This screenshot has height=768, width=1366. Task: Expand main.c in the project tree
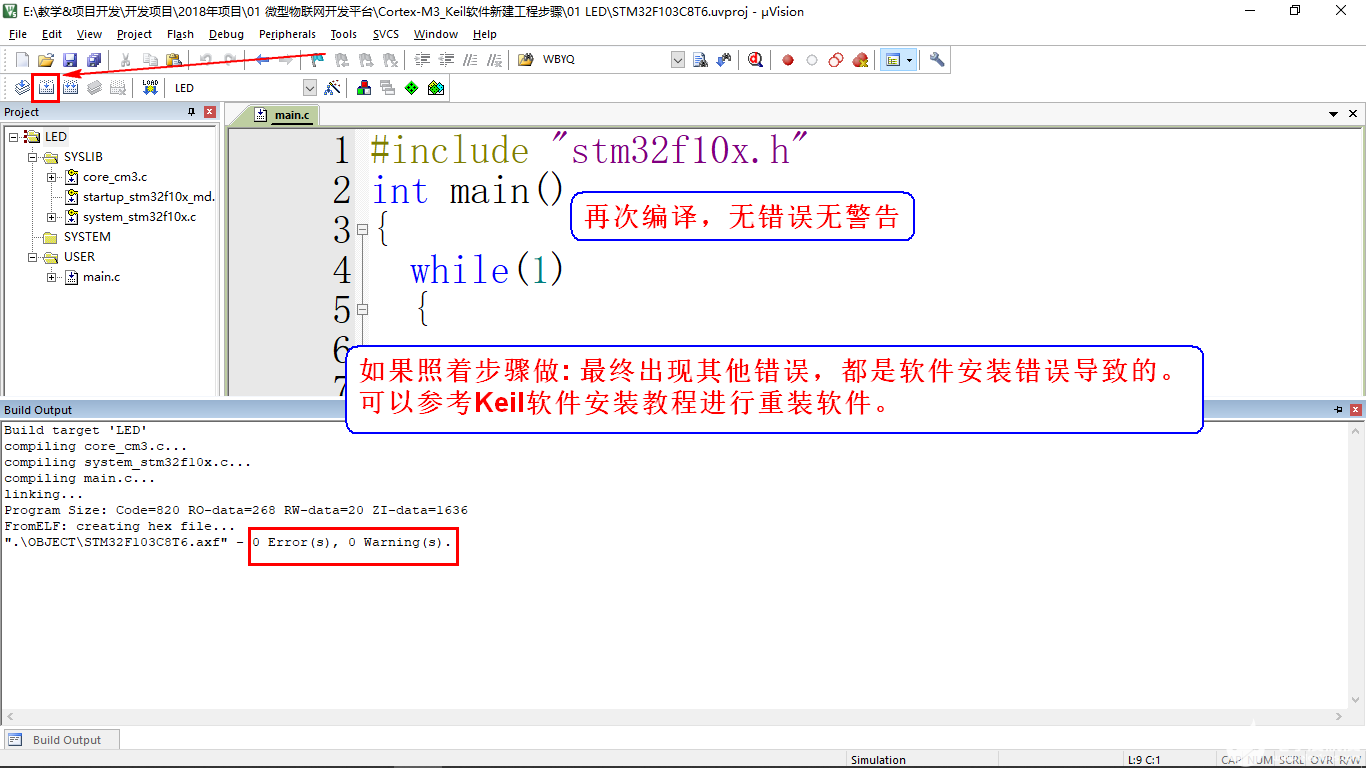tap(52, 277)
